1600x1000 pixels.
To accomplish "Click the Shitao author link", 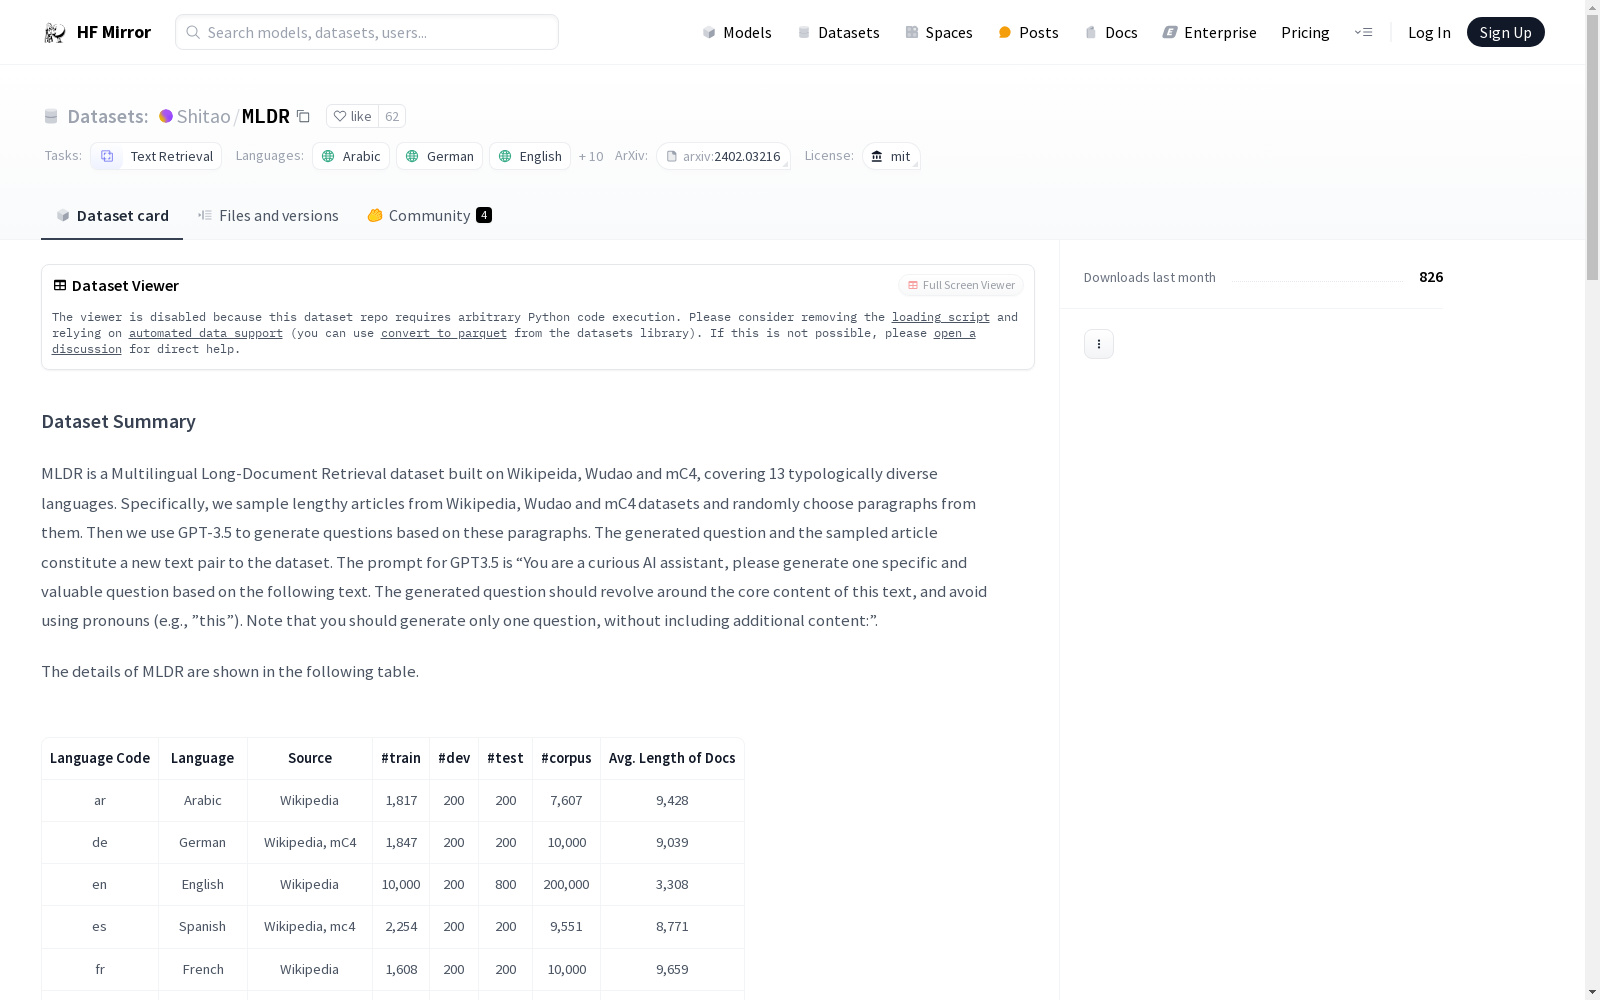I will point(203,116).
